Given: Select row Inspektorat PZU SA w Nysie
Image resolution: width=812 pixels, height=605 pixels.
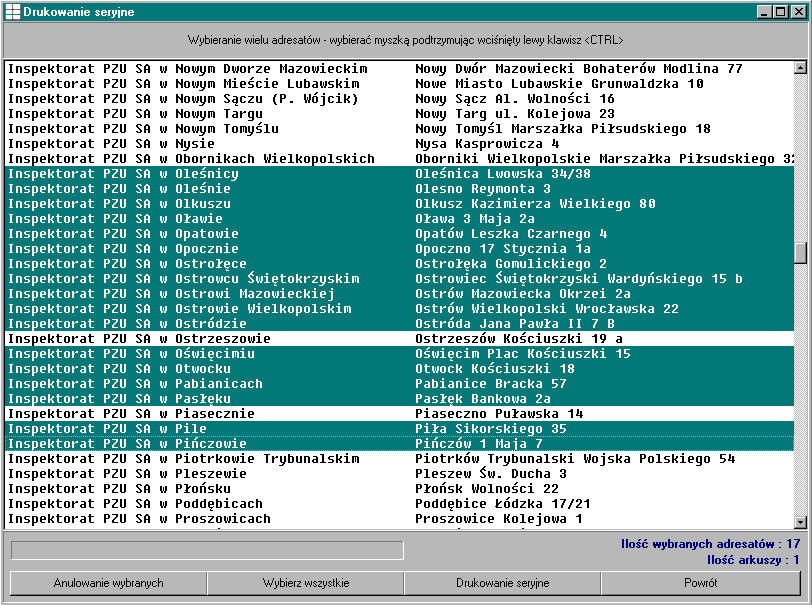Looking at the screenshot, I should (399, 144).
